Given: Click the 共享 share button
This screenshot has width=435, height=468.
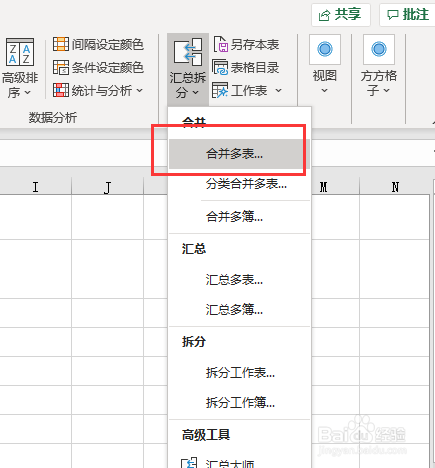Looking at the screenshot, I should click(x=341, y=15).
